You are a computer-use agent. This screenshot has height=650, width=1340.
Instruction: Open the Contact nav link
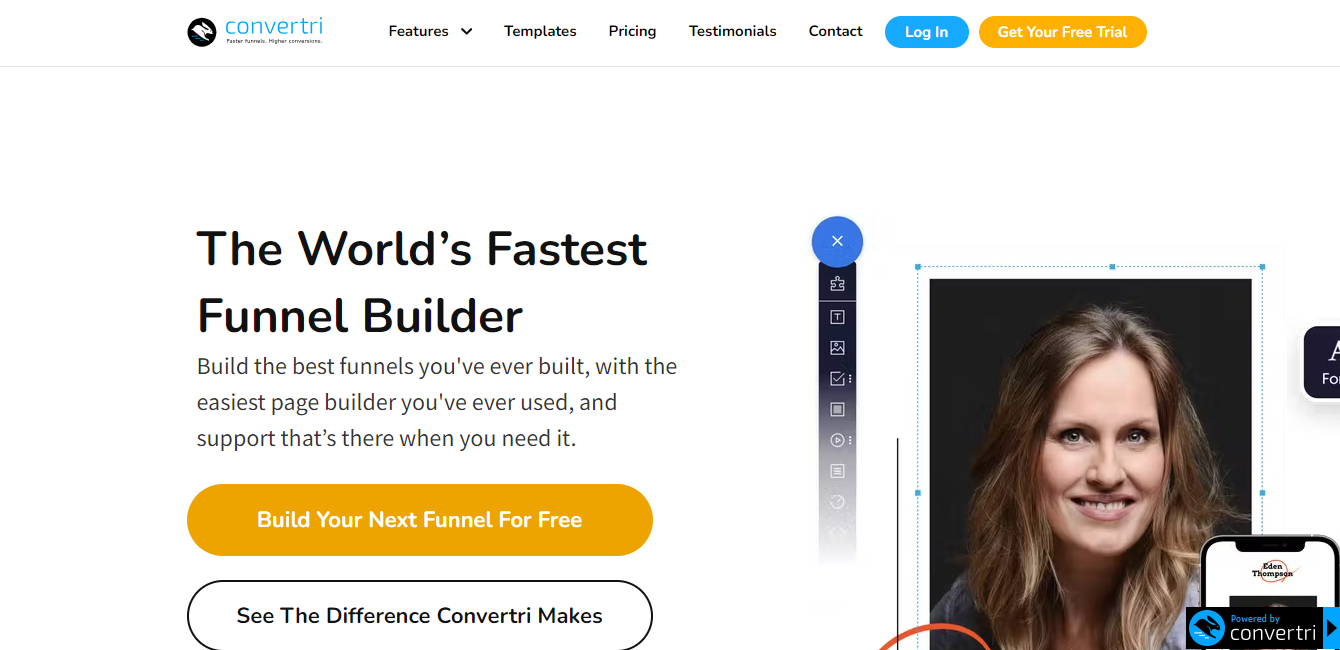(x=835, y=31)
